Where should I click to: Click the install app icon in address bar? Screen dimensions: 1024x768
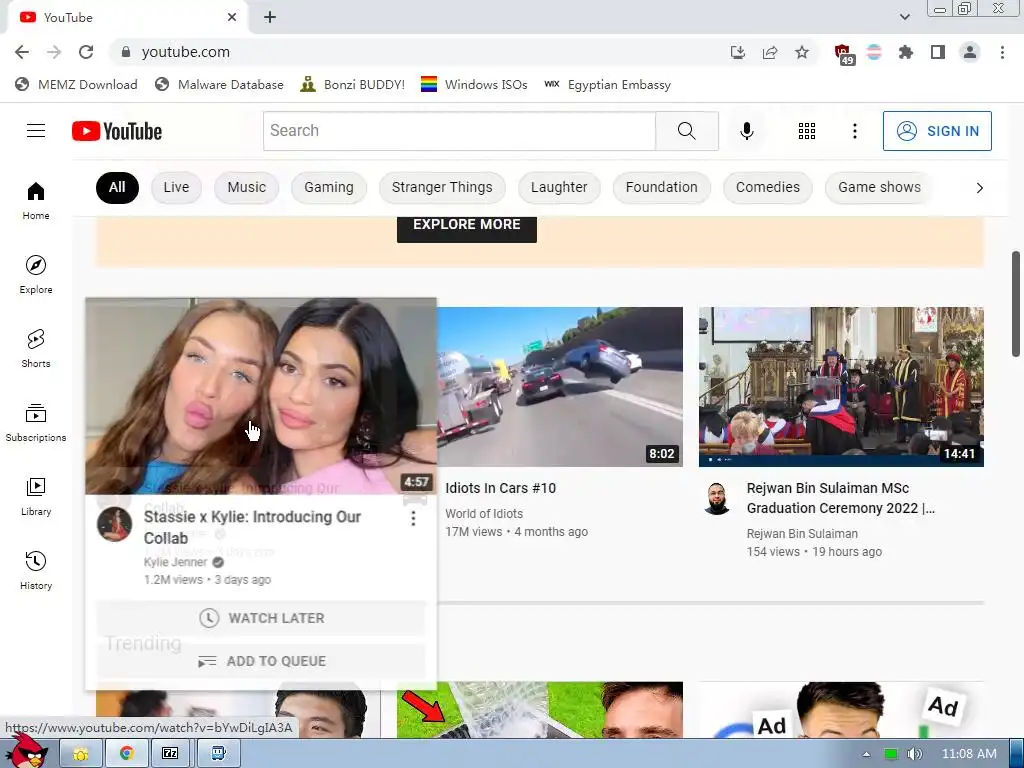(x=738, y=52)
